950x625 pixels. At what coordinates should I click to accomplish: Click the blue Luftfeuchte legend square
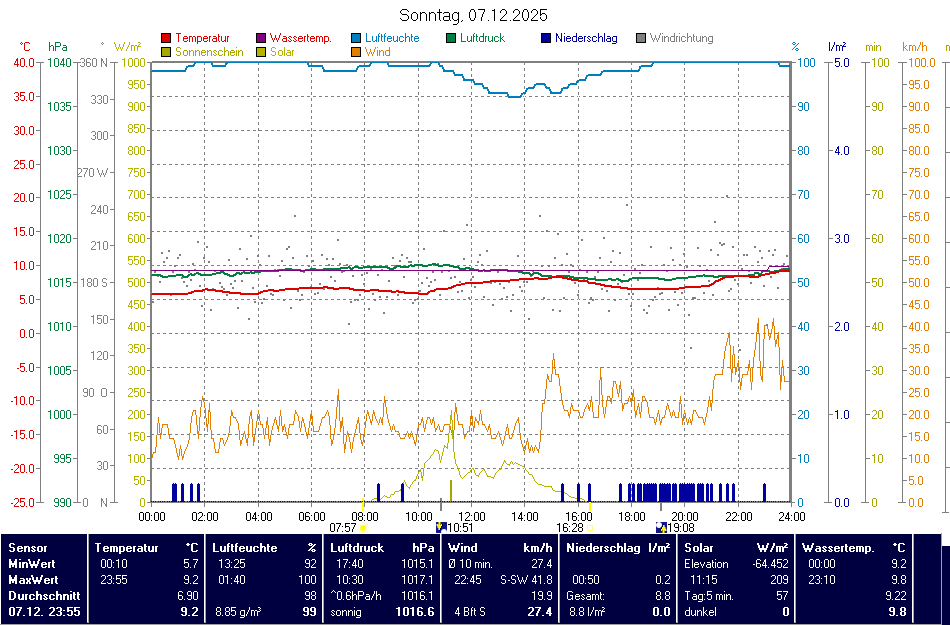(357, 39)
